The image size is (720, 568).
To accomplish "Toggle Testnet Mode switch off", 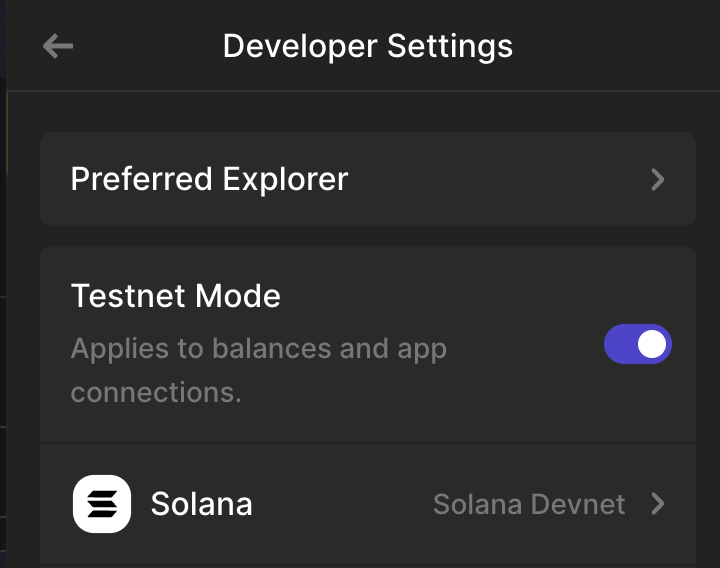I will click(638, 344).
